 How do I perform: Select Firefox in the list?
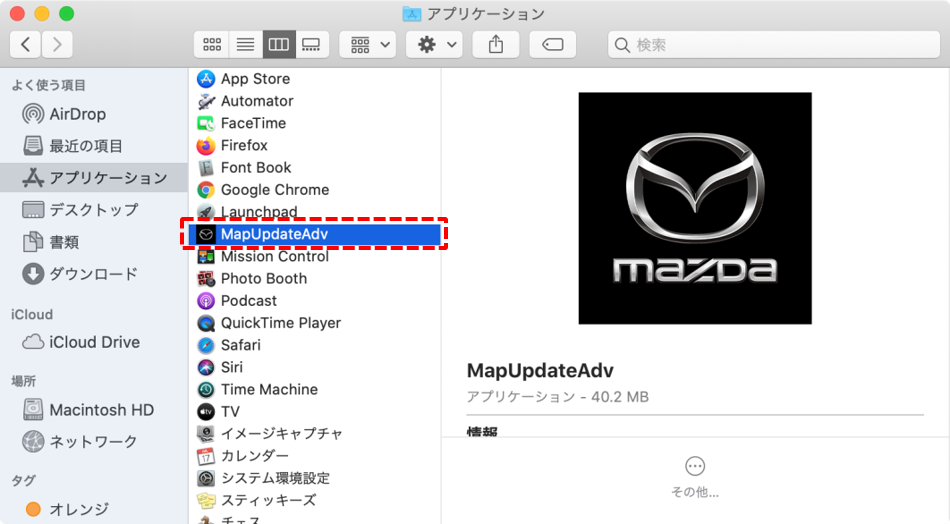[x=315, y=145]
